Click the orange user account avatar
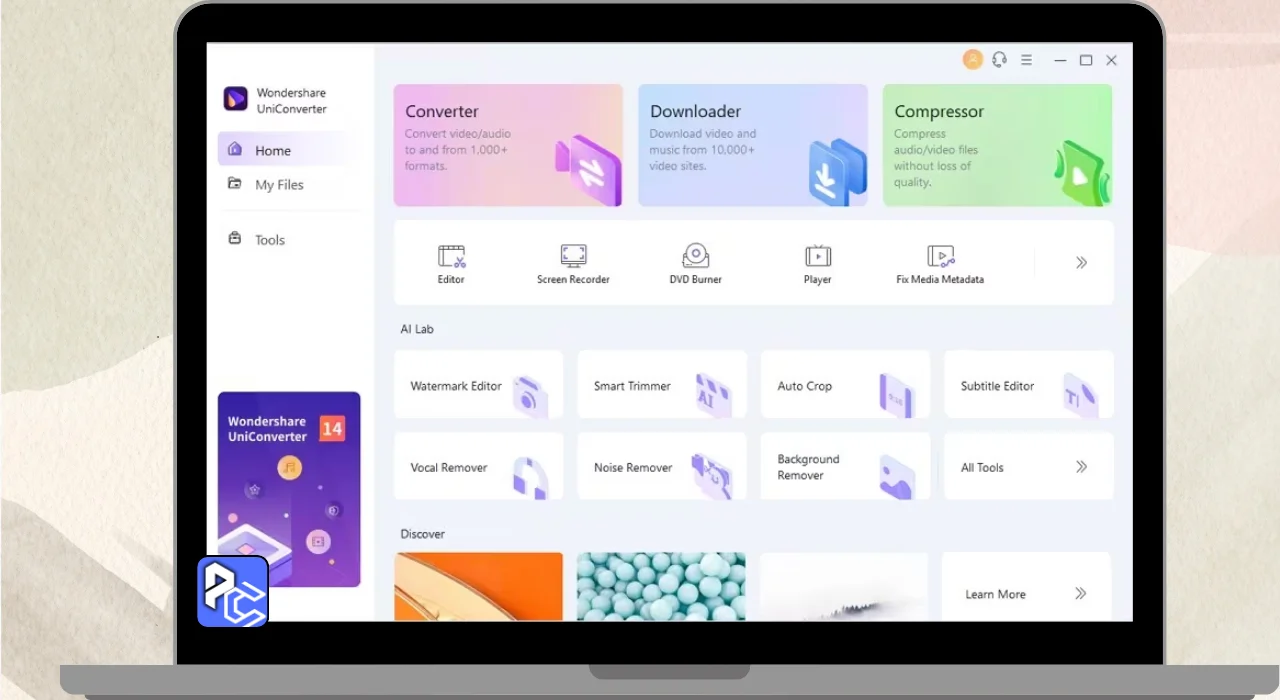Viewport: 1280px width, 700px height. (973, 60)
